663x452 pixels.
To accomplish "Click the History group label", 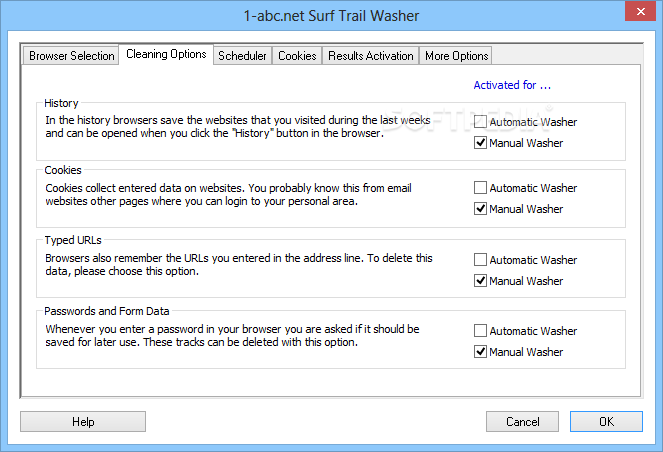I will pos(61,103).
